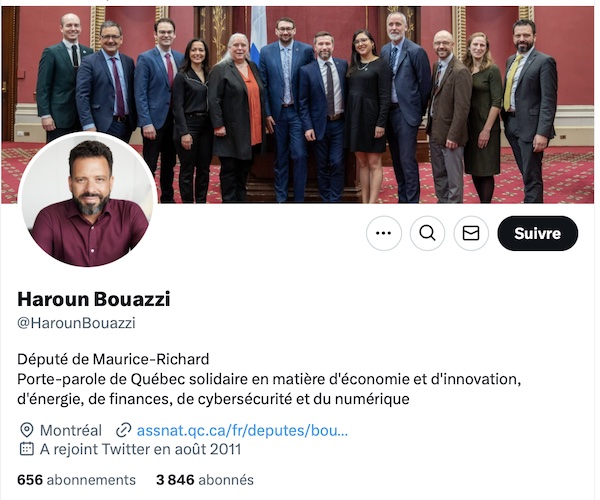Click the link chain icon beside URL
The width and height of the screenshot is (600, 500).
click(x=124, y=430)
